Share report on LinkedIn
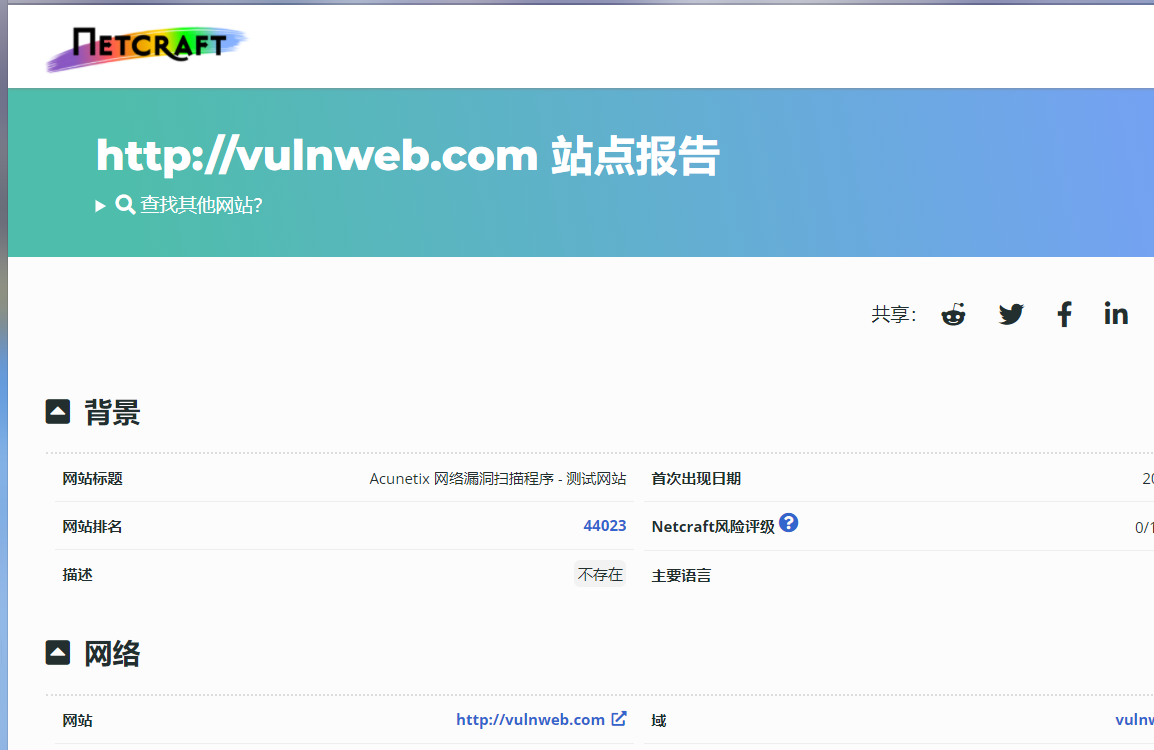 tap(1116, 314)
